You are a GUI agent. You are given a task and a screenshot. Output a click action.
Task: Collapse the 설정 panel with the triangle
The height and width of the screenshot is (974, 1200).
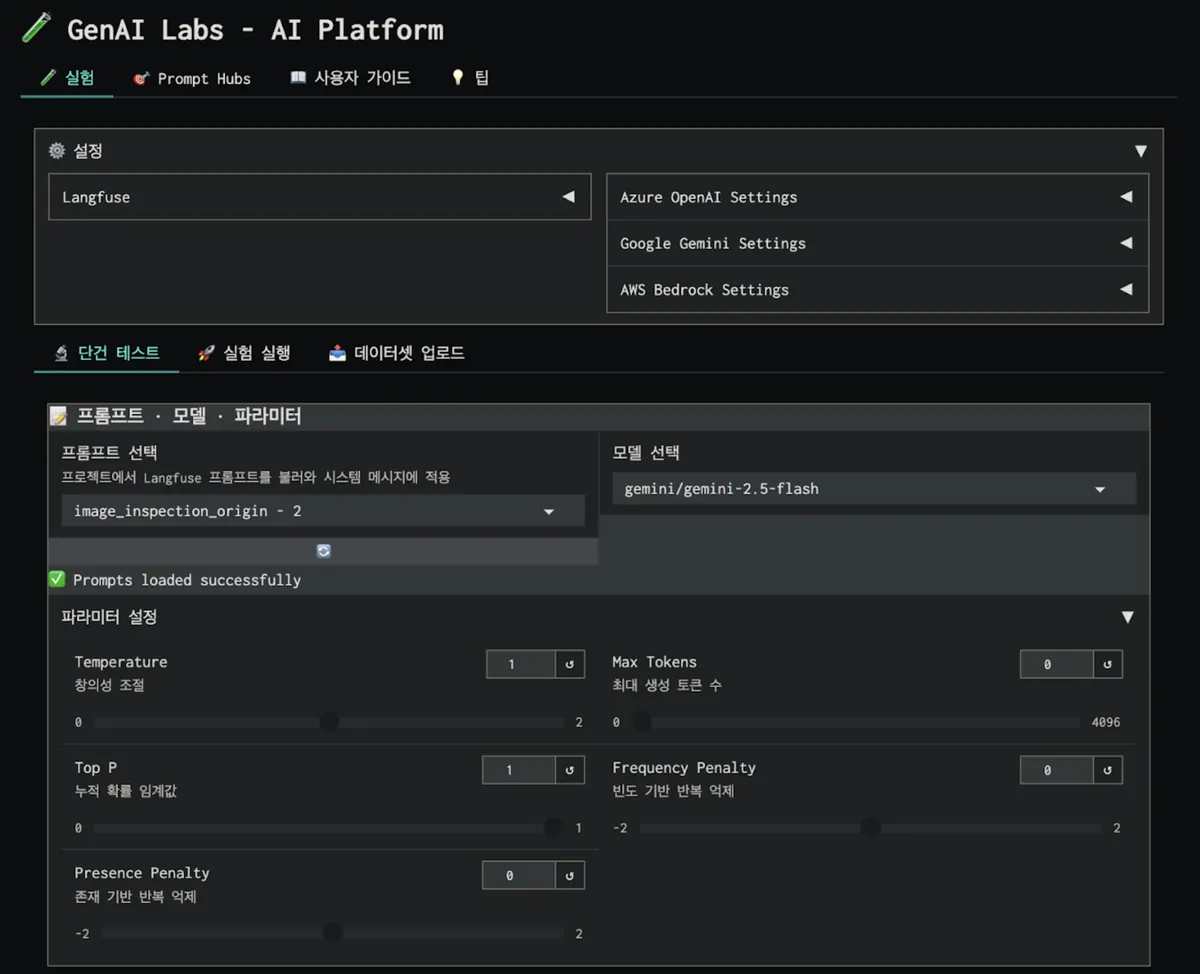(x=1140, y=152)
